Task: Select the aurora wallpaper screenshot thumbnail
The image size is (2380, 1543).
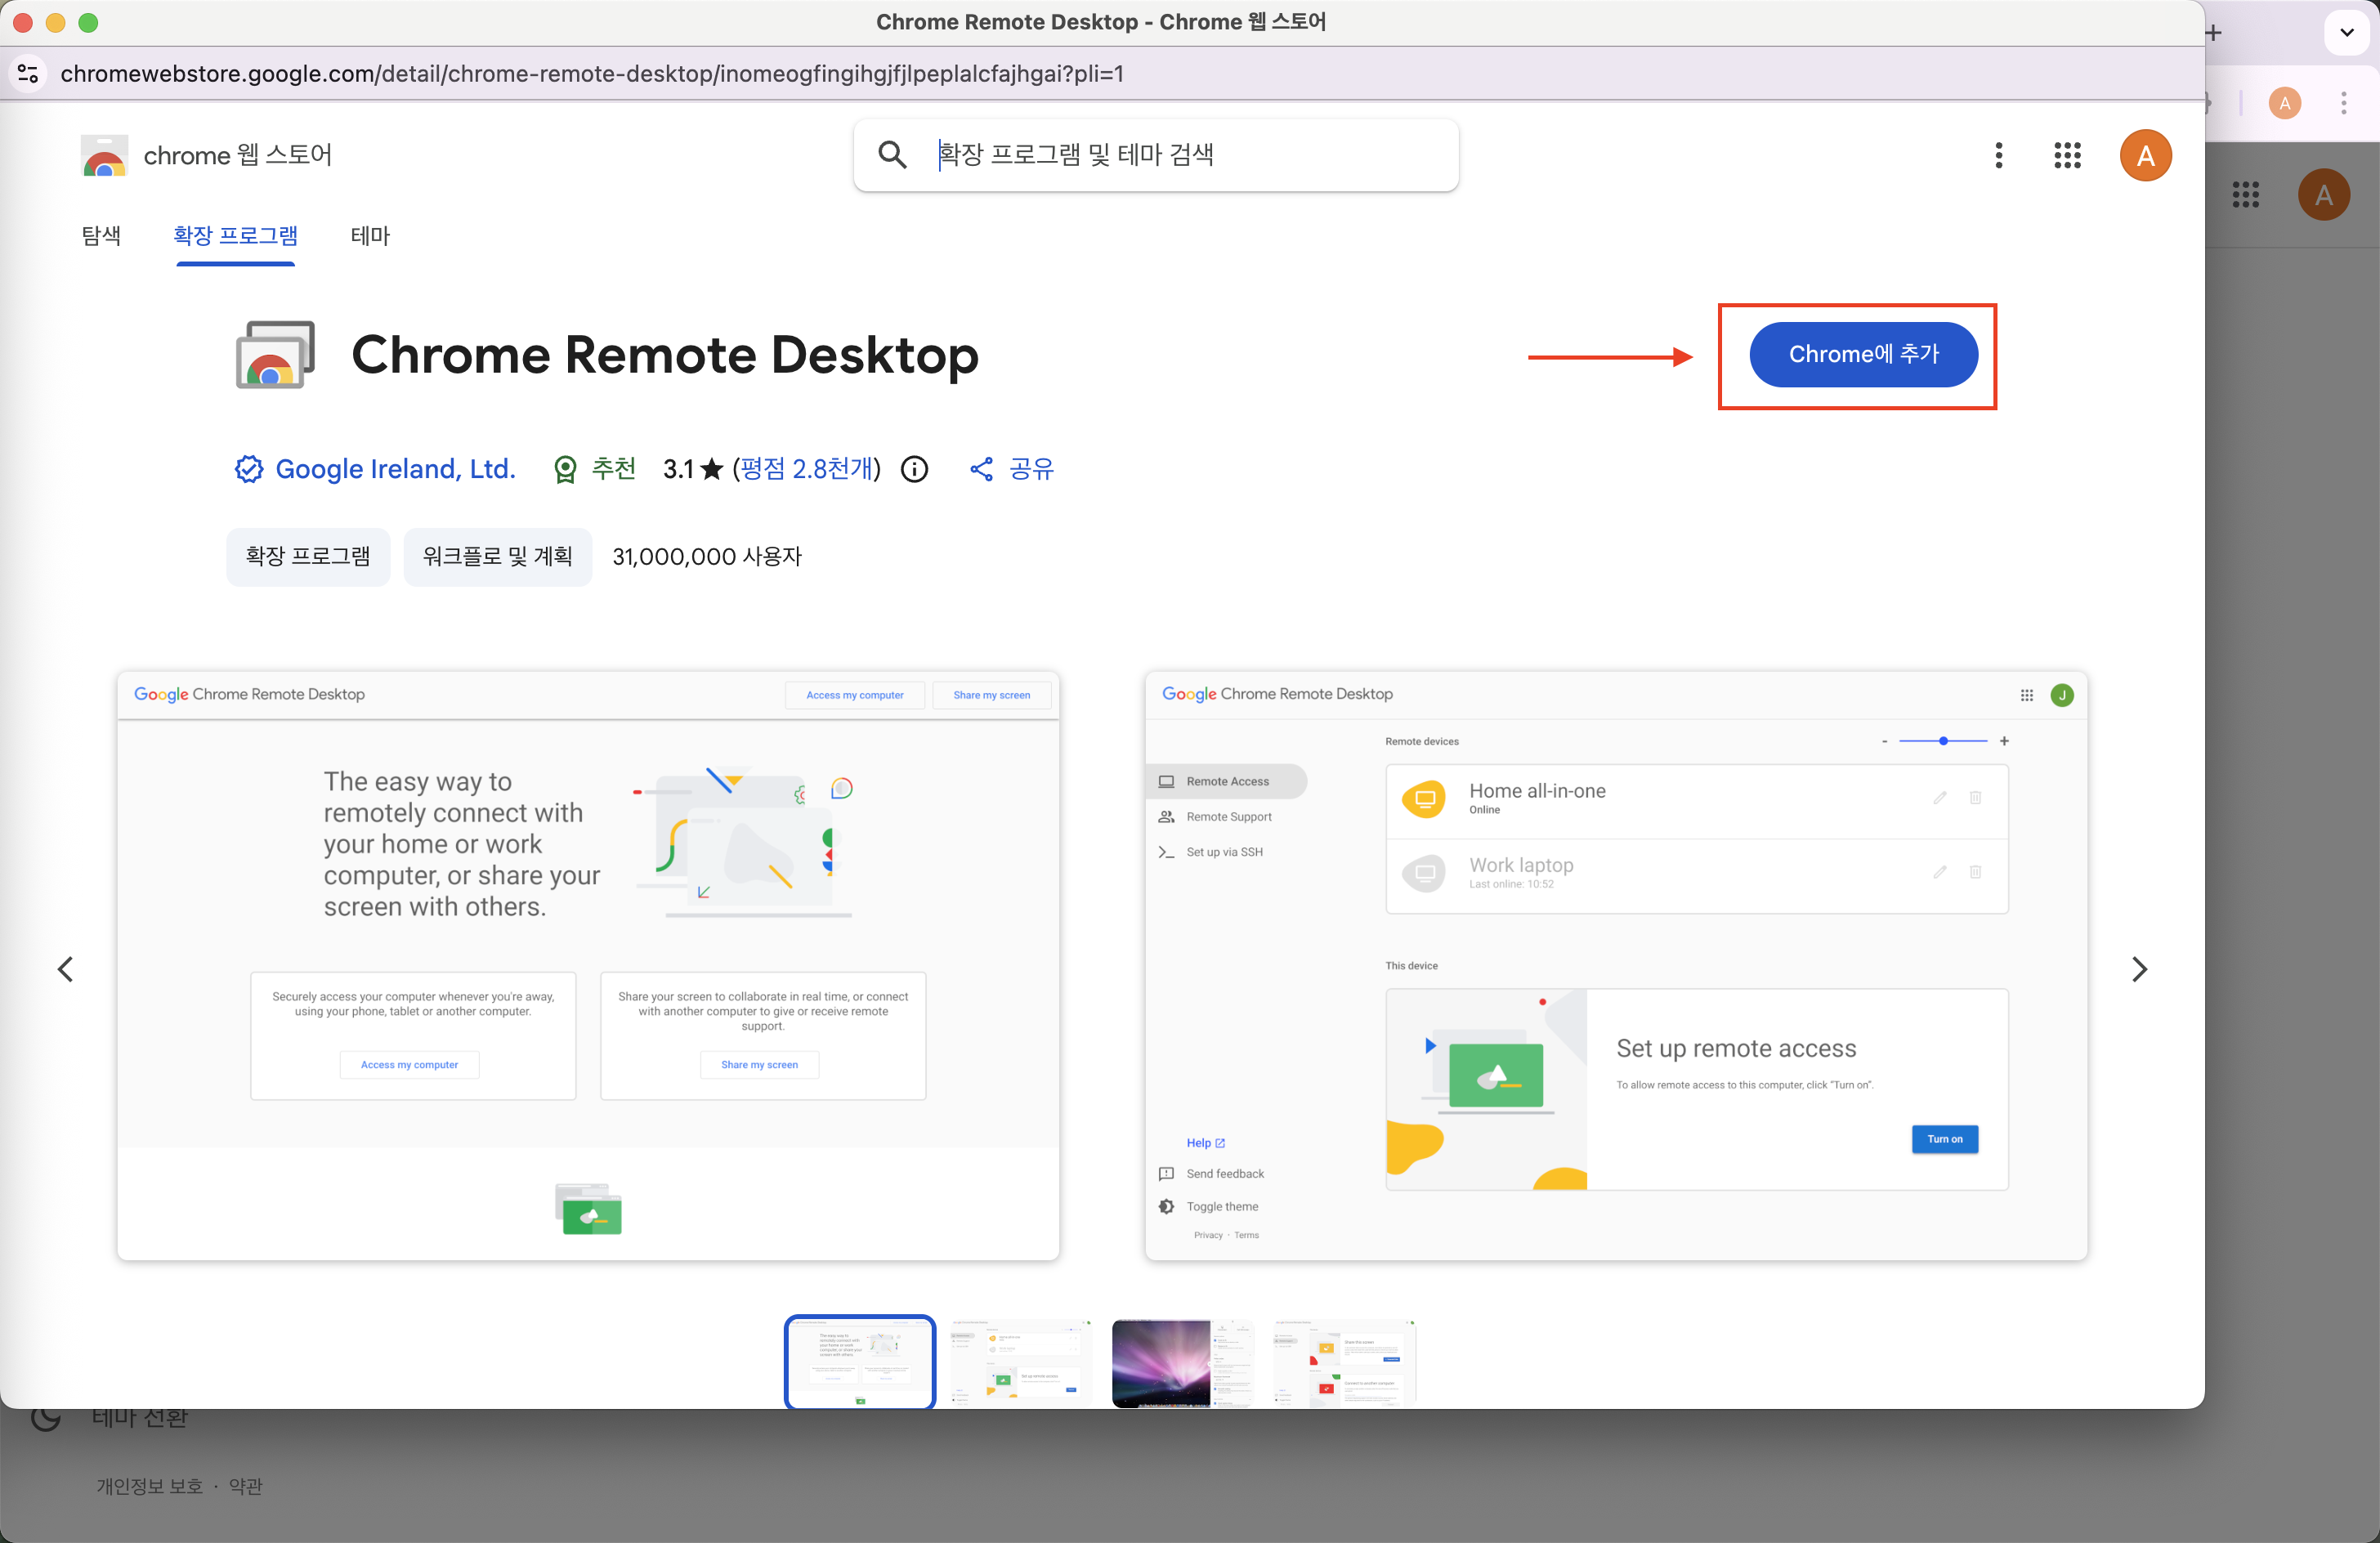Action: (1182, 1362)
